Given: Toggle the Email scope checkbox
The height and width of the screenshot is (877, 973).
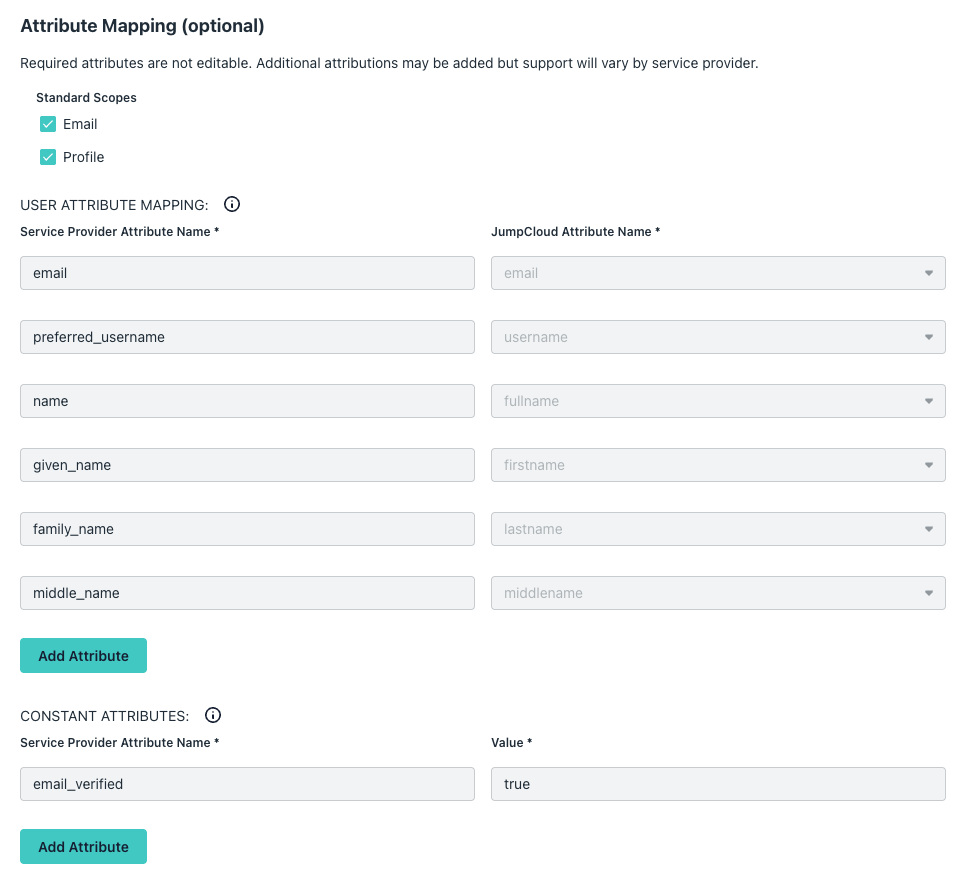Looking at the screenshot, I should [x=48, y=125].
